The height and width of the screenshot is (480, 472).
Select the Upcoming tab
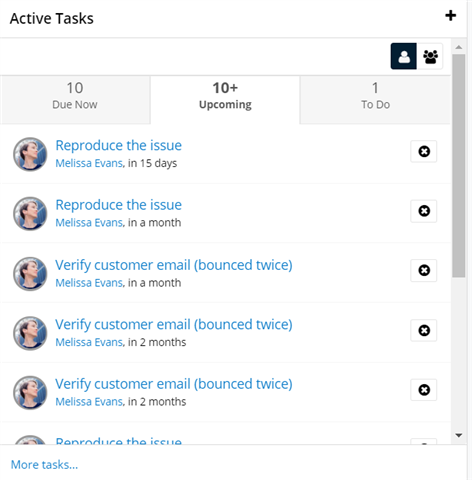(225, 99)
